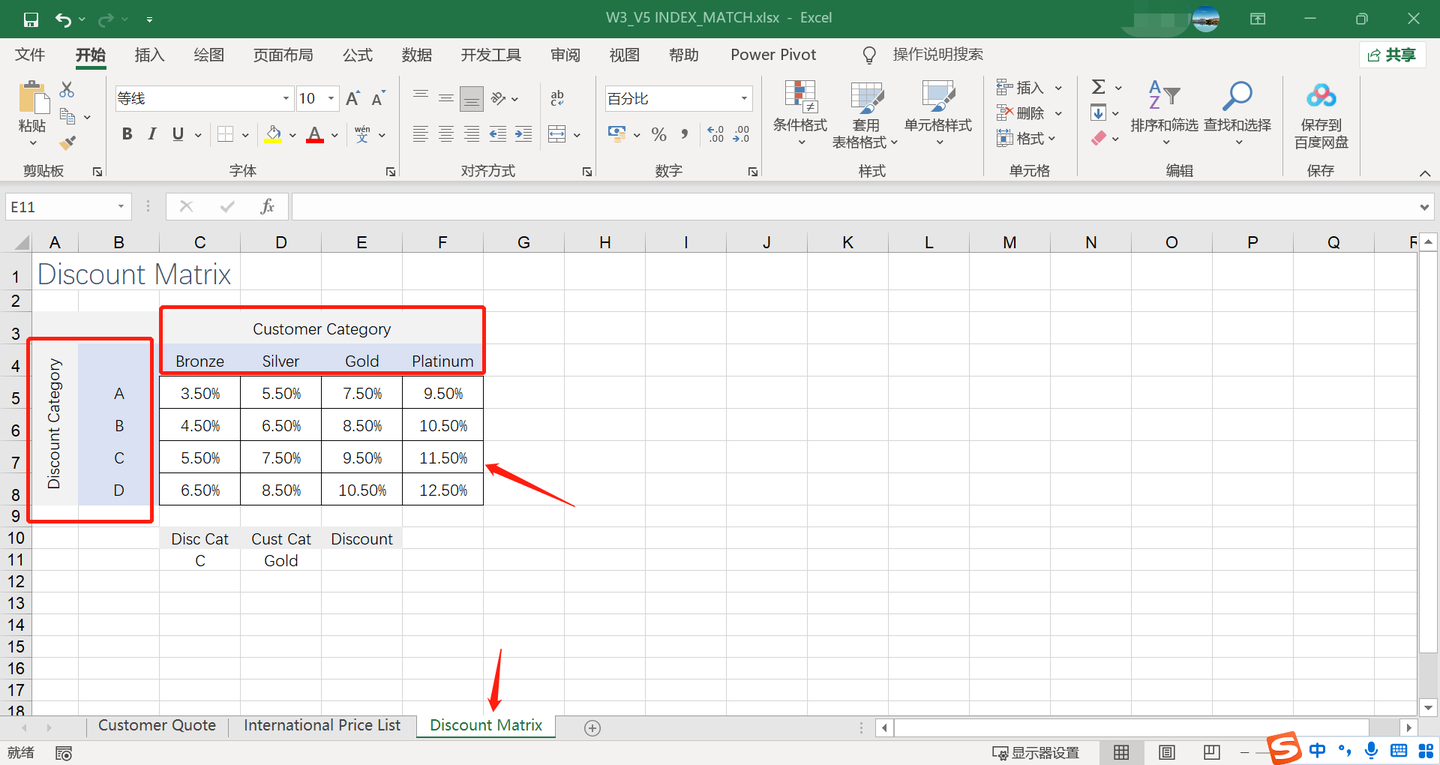Click the percent style icon
Viewport: 1440px width, 765px height.
[659, 134]
